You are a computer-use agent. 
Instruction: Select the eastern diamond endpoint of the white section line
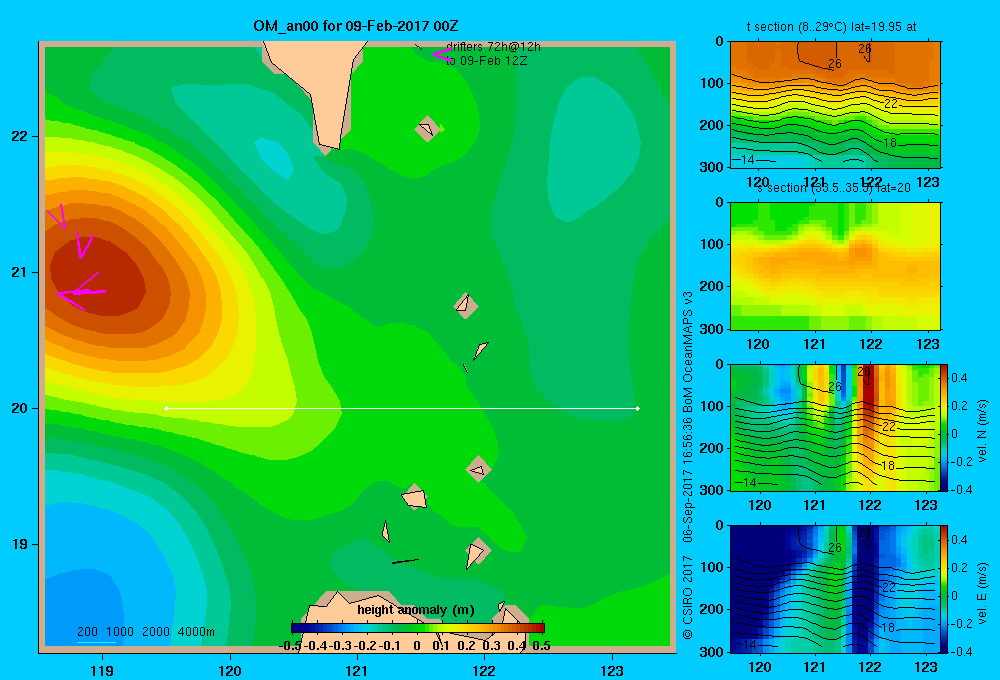638,408
